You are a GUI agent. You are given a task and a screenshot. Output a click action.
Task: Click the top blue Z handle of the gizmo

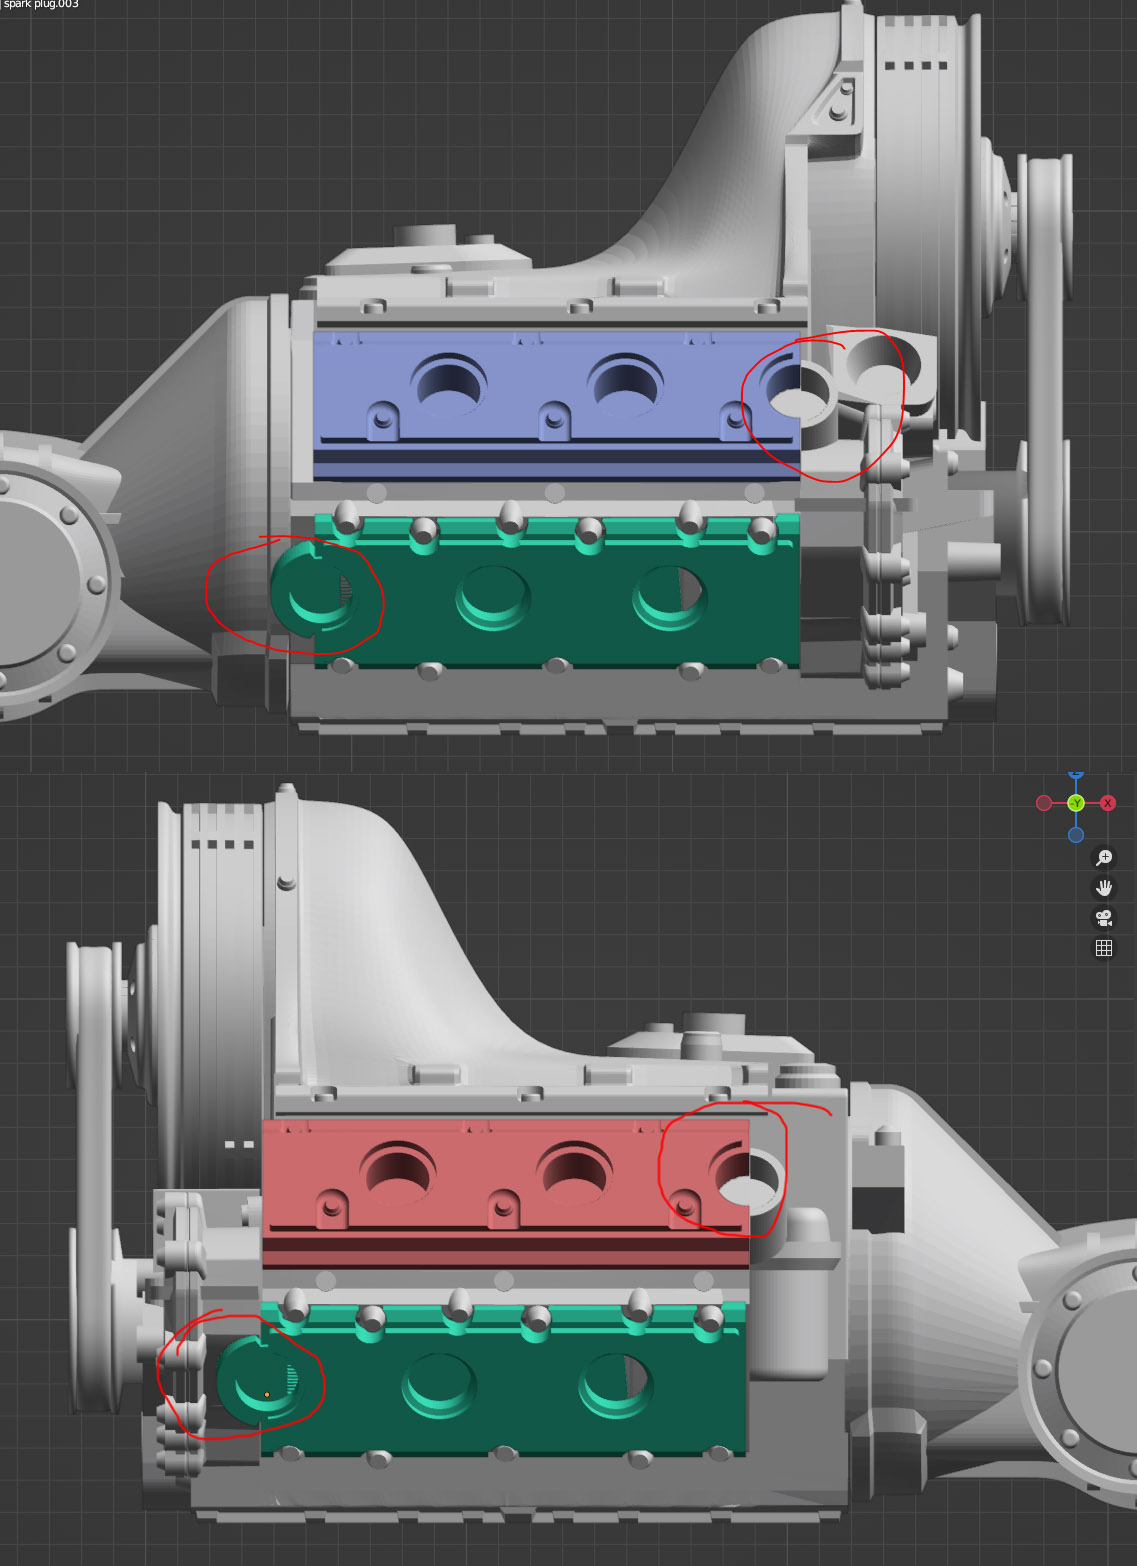1078,775
